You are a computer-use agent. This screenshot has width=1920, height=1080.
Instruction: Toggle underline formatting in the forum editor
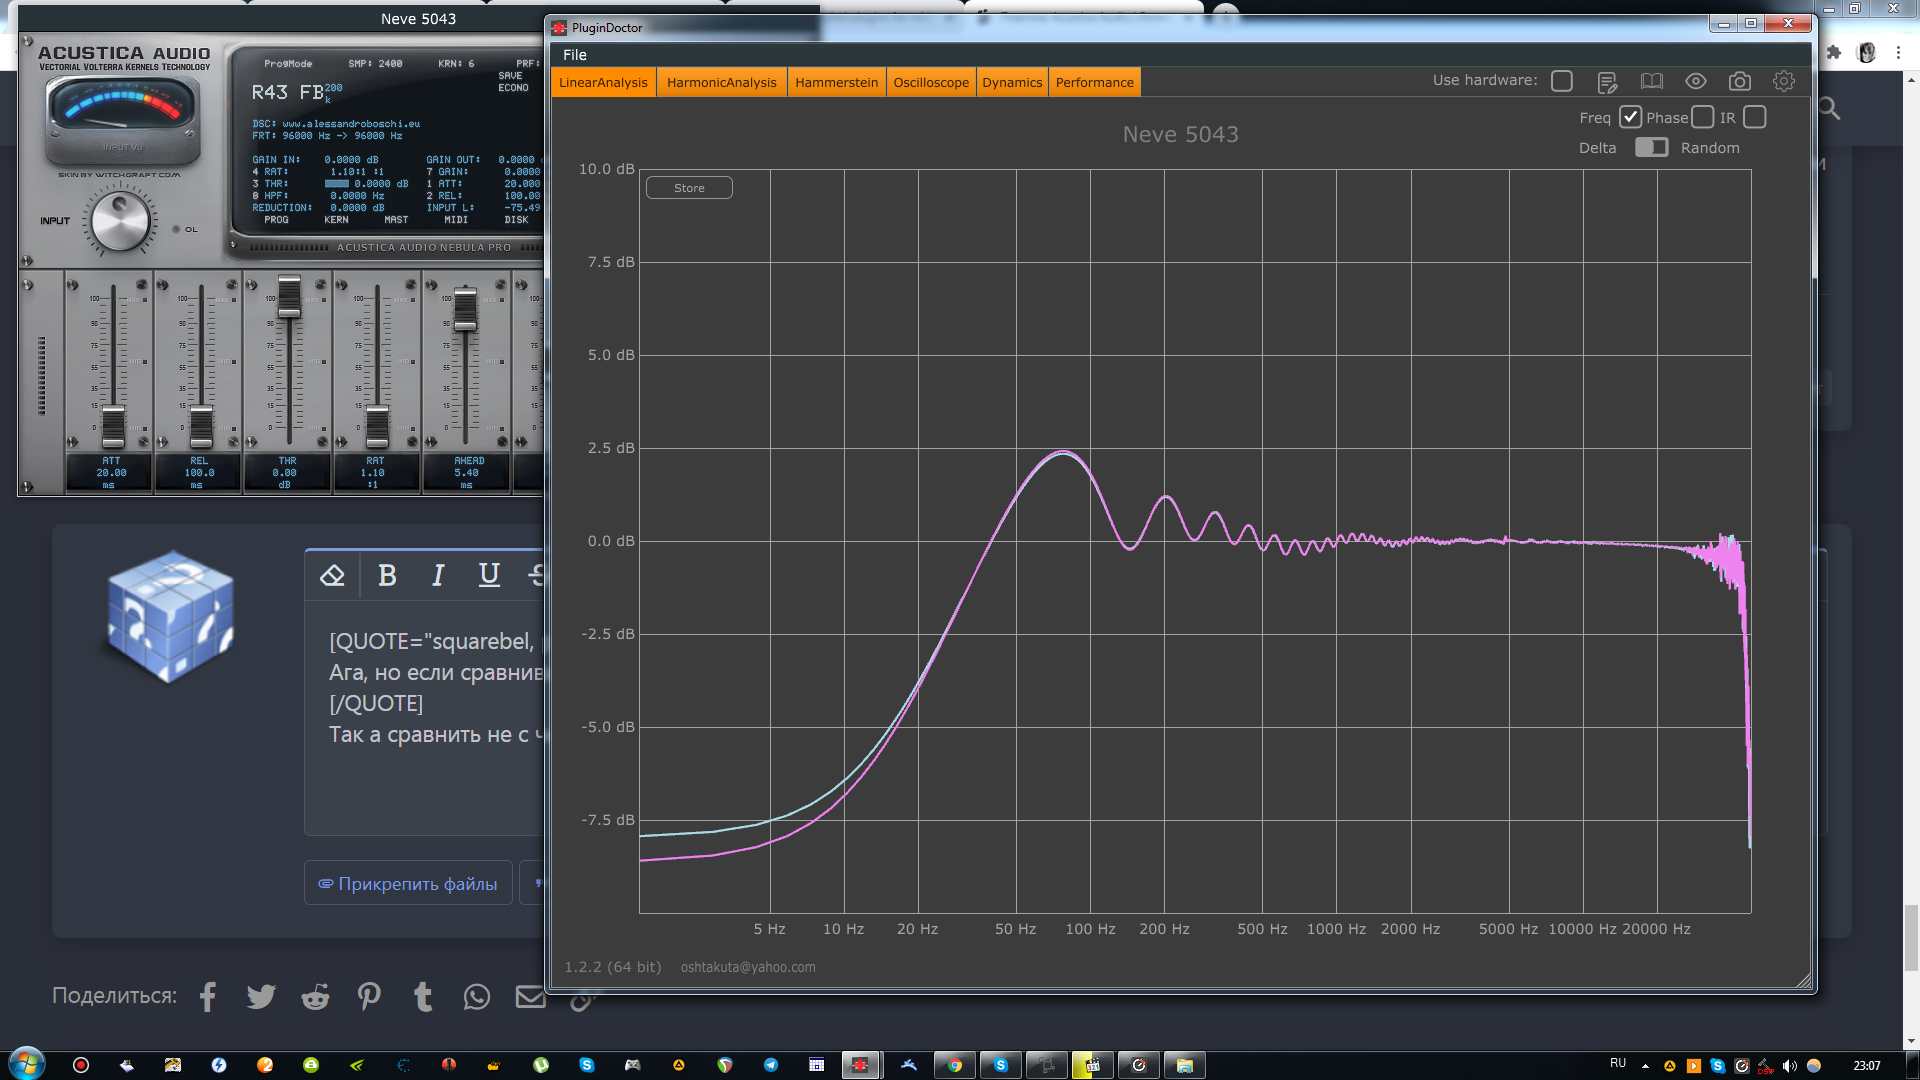click(489, 575)
